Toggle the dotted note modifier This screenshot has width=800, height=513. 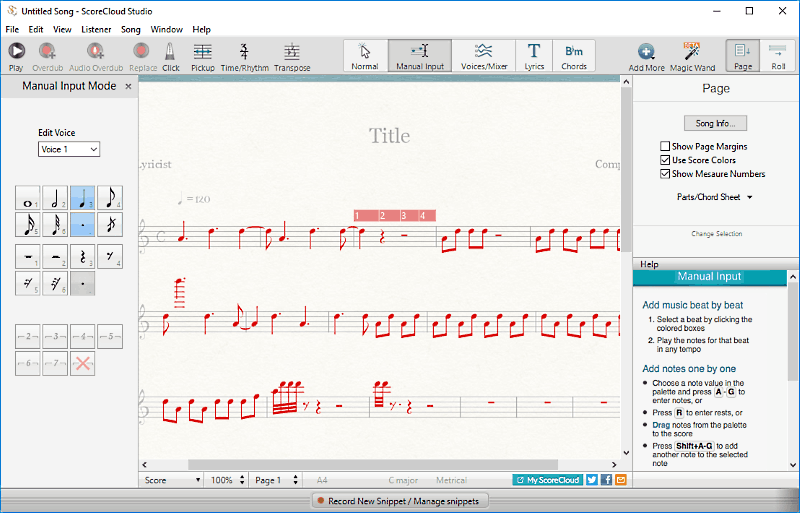click(x=83, y=224)
